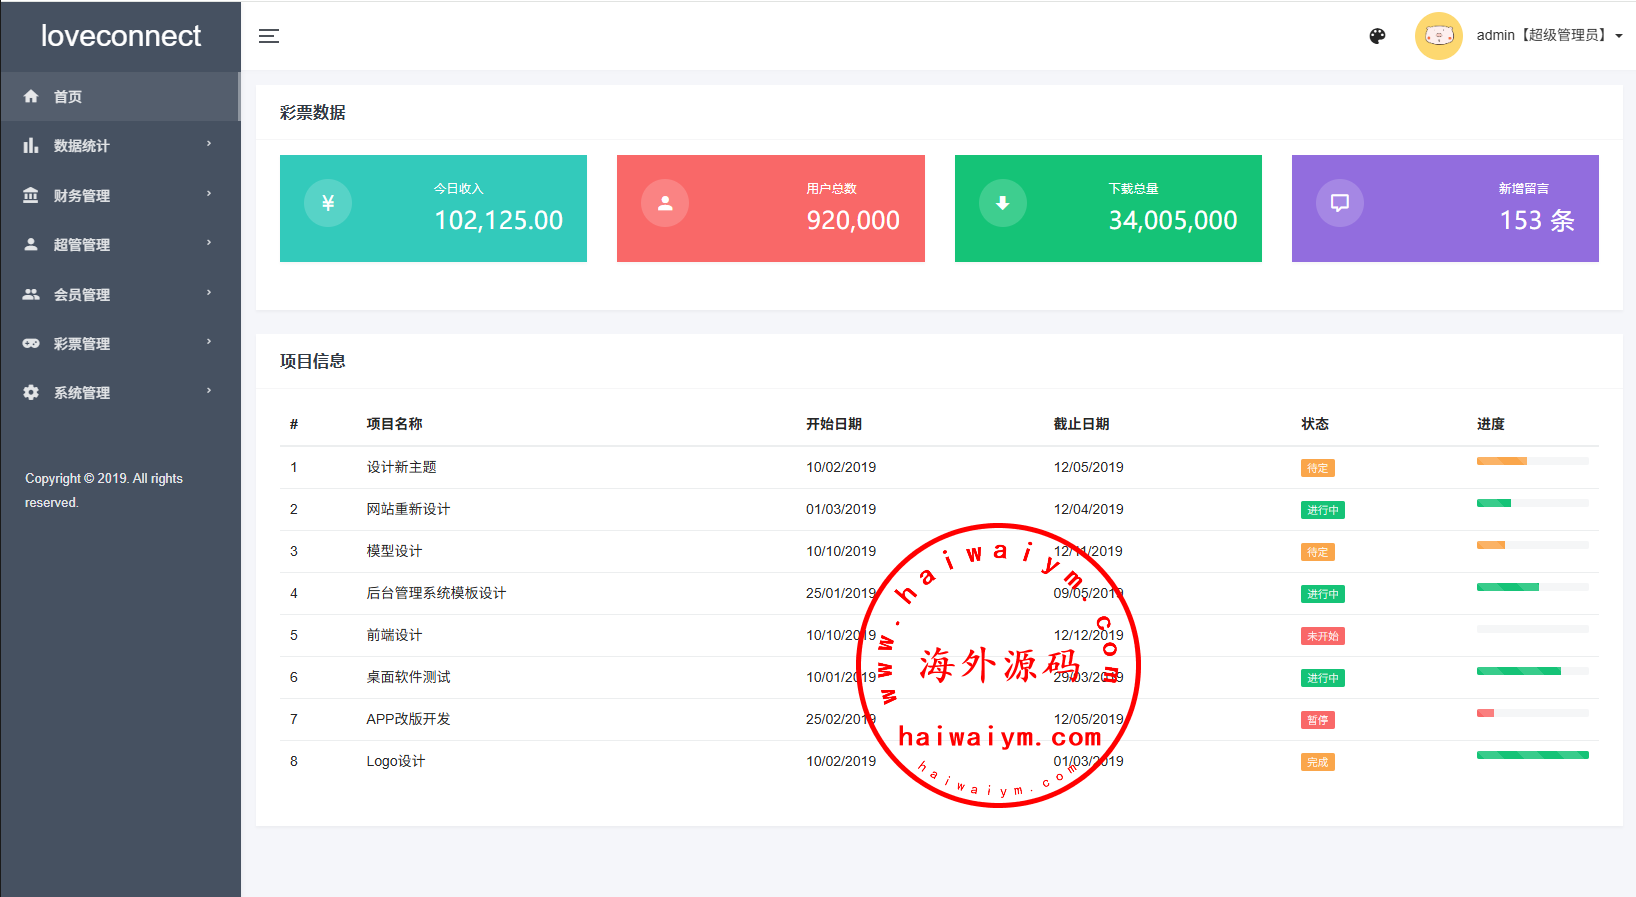Open the admin account dropdown caret
The image size is (1636, 897).
(x=1619, y=36)
